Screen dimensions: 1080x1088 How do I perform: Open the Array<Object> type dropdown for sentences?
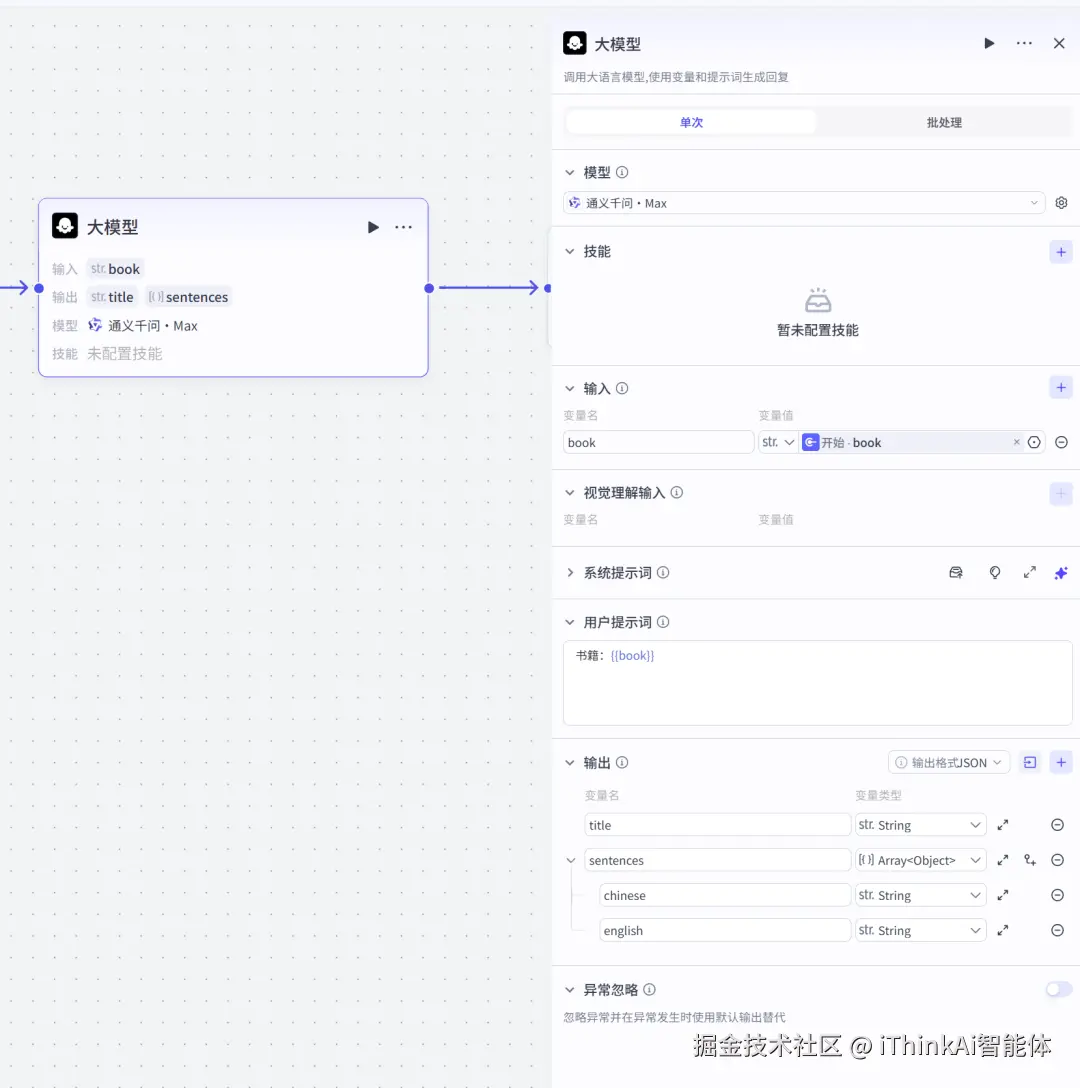pyautogui.click(x=920, y=860)
